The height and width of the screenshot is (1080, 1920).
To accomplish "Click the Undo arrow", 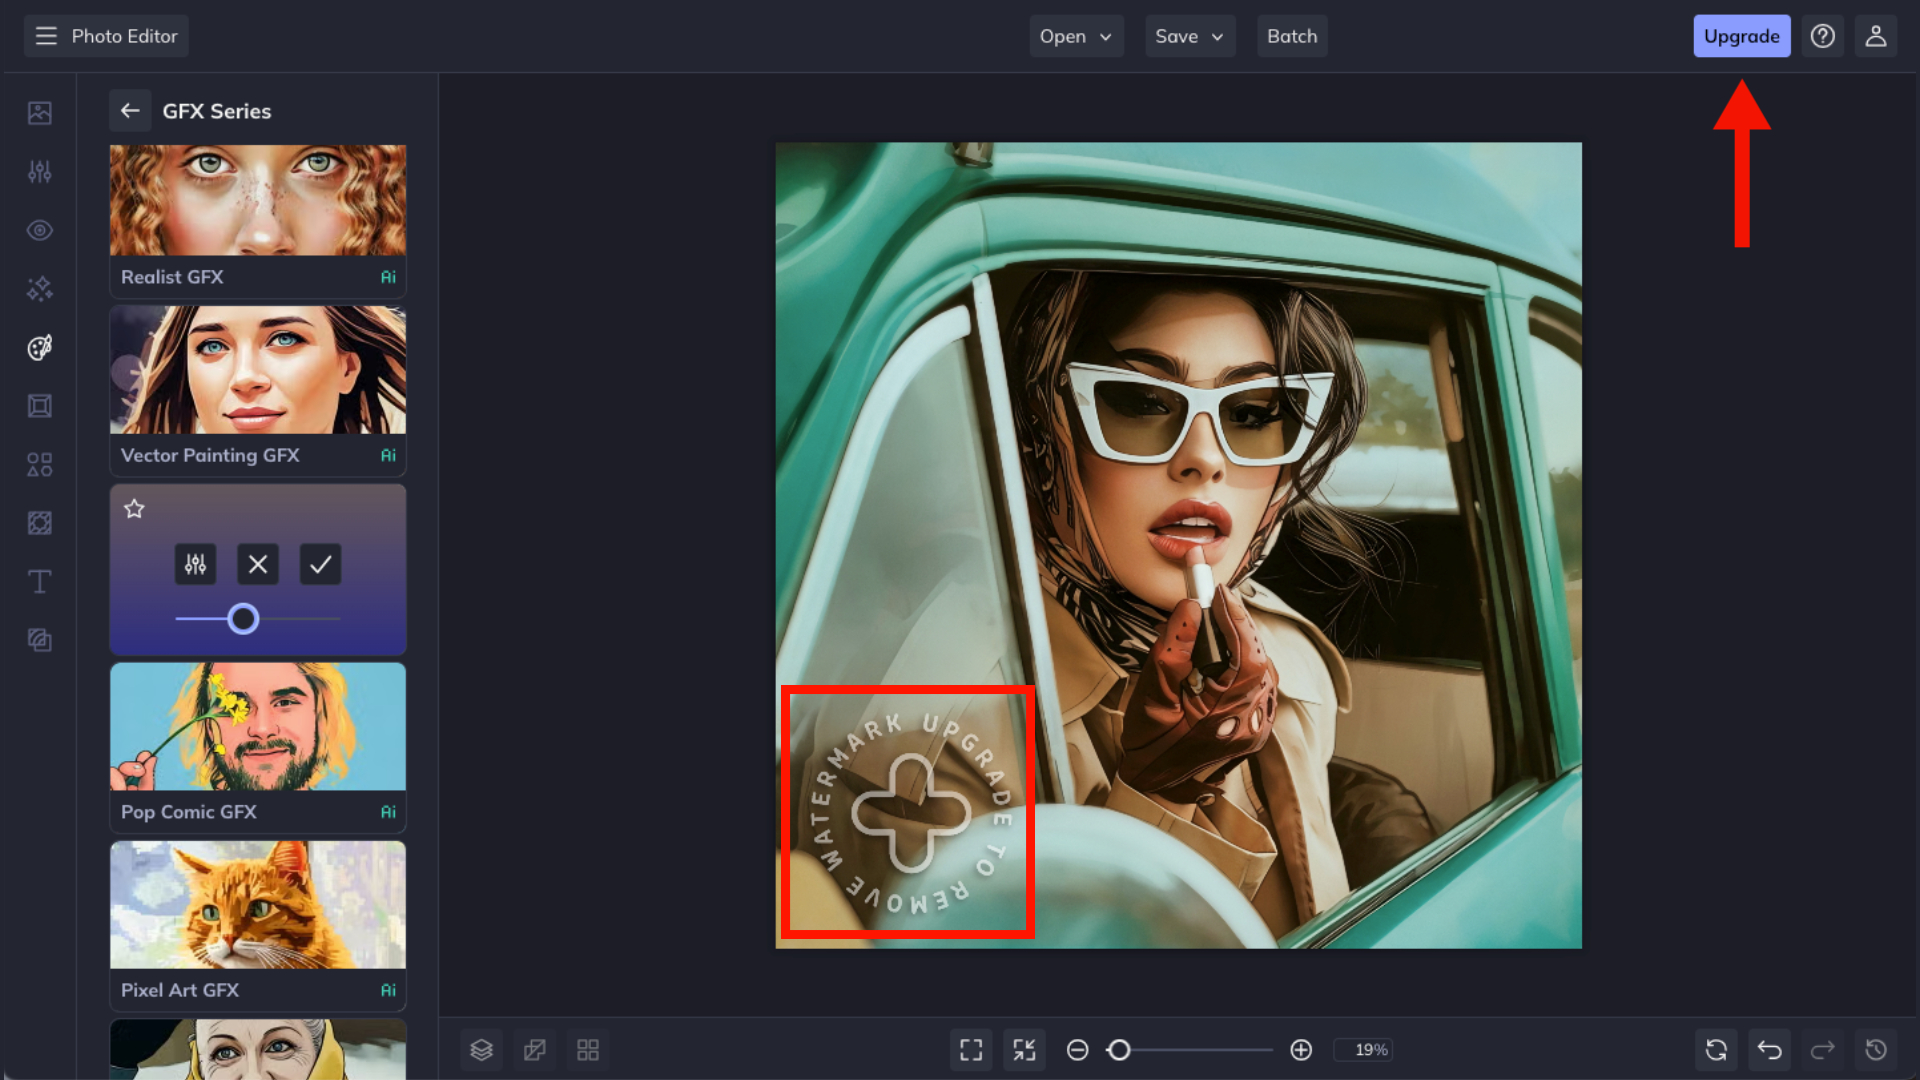I will 1769,1050.
